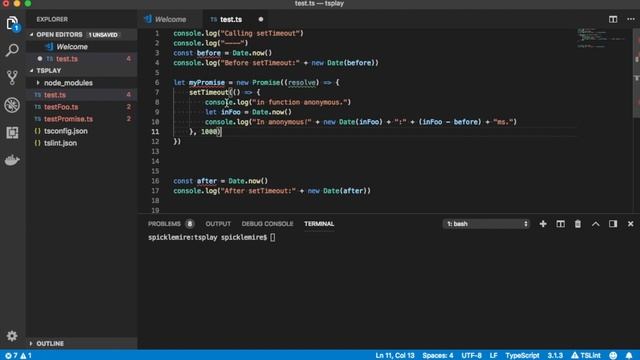
Task: Maximize the panel with up chevron
Action: pyautogui.click(x=596, y=224)
